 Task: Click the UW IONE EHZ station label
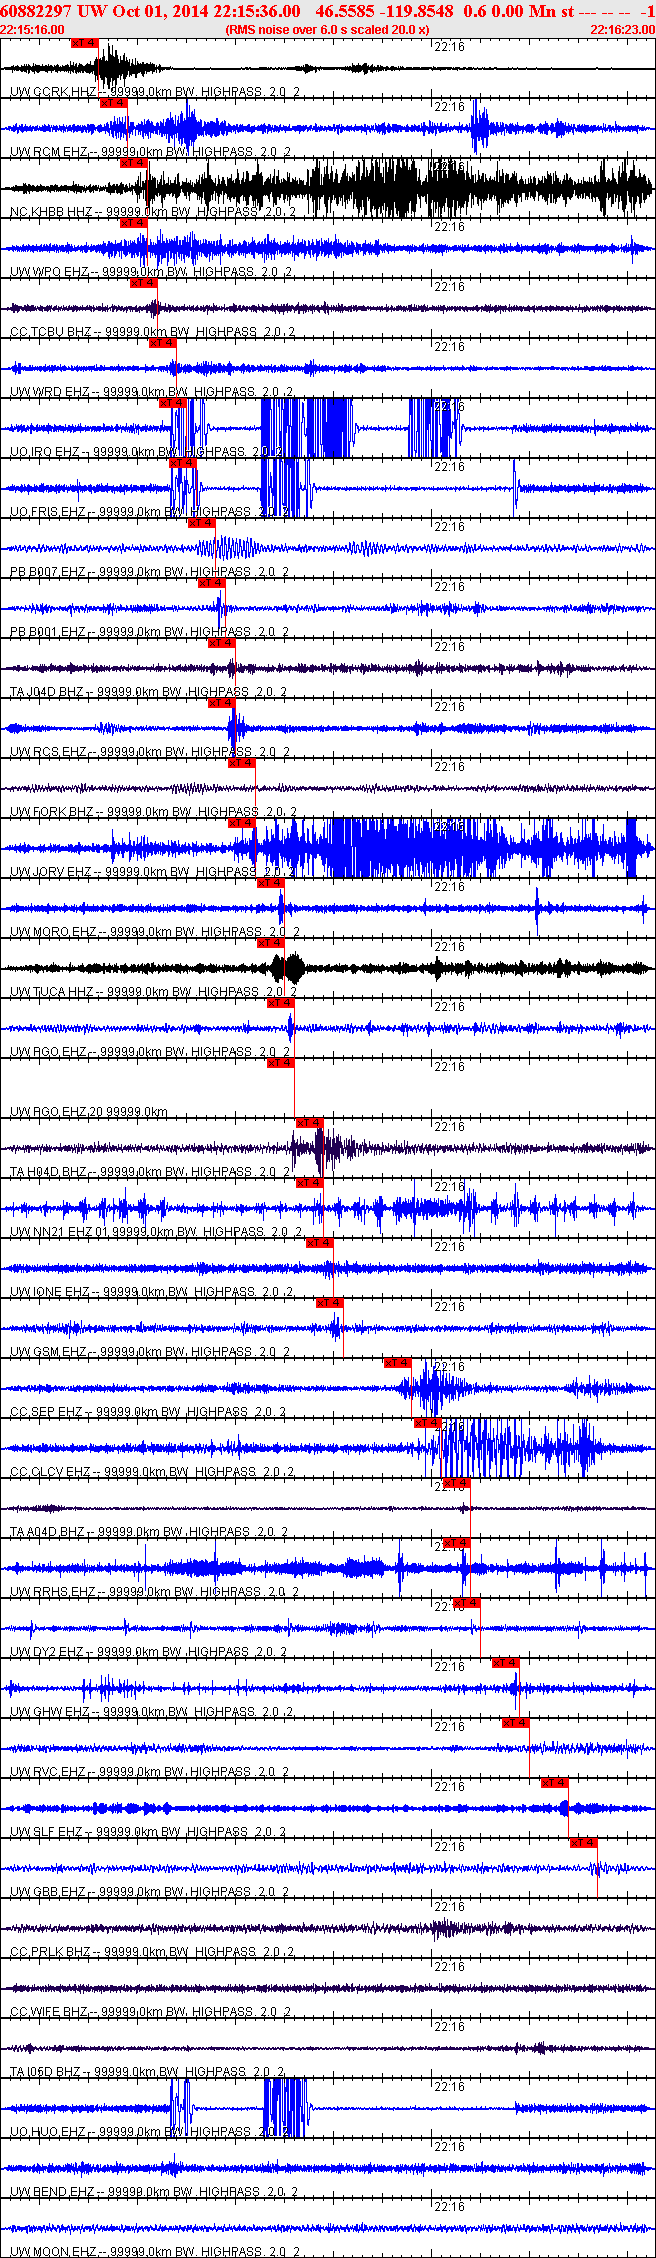[152, 1292]
